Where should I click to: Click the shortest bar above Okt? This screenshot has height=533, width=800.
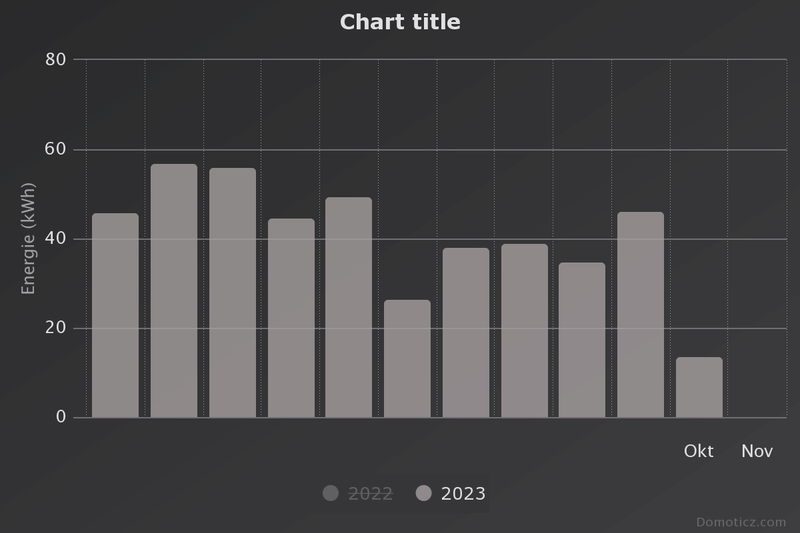point(698,387)
